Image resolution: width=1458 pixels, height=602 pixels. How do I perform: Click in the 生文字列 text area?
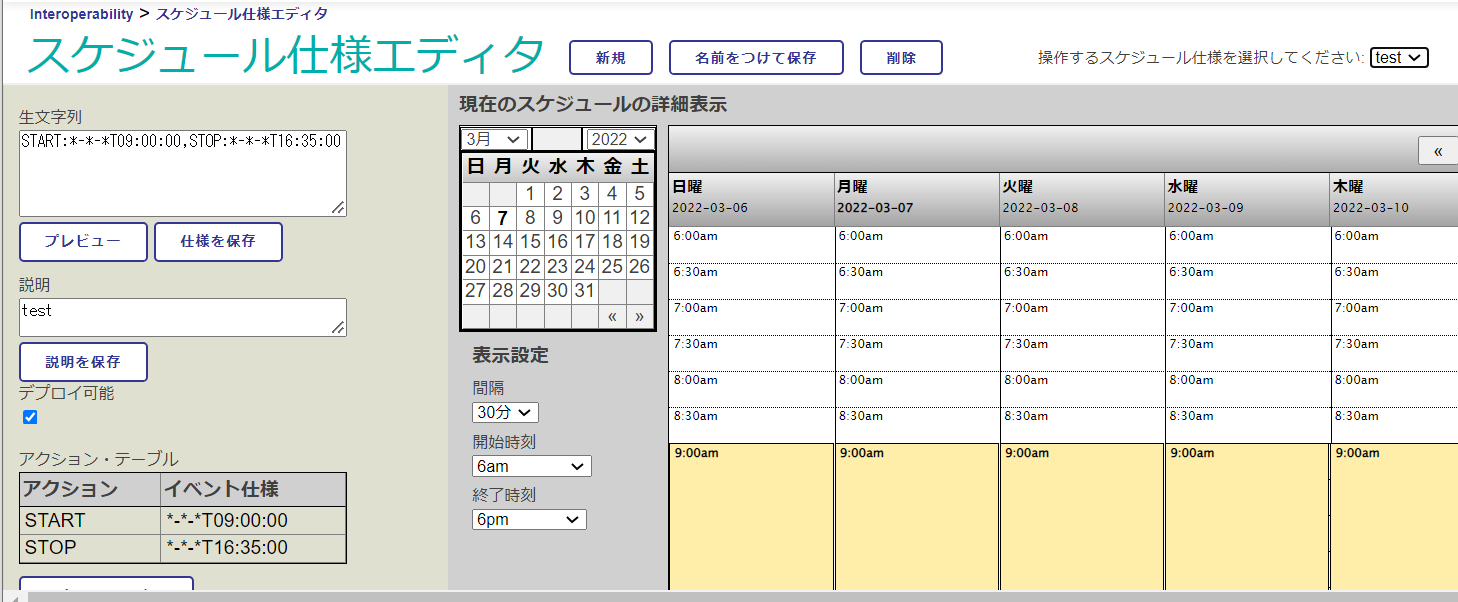(182, 172)
